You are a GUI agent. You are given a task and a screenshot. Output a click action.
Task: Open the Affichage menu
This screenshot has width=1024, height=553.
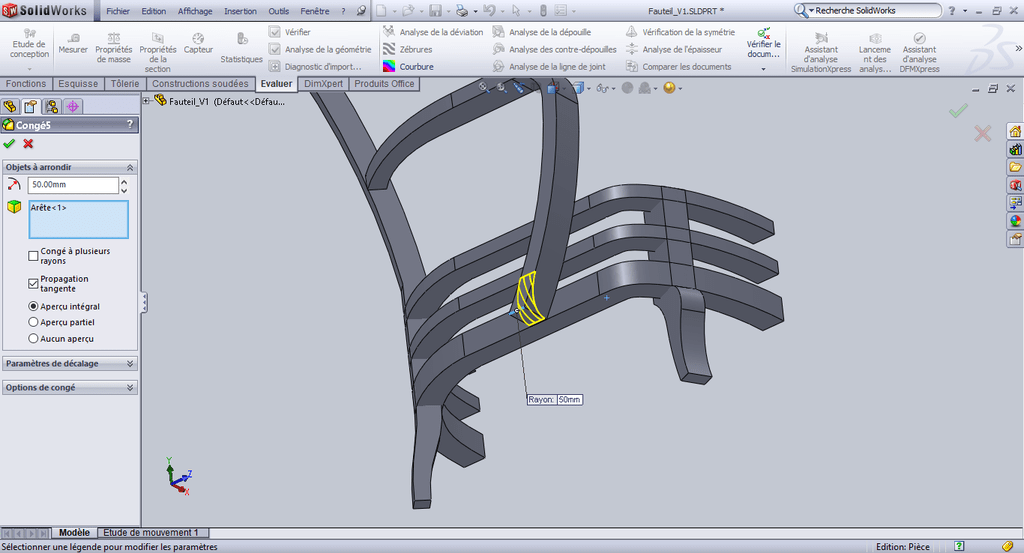[x=195, y=11]
